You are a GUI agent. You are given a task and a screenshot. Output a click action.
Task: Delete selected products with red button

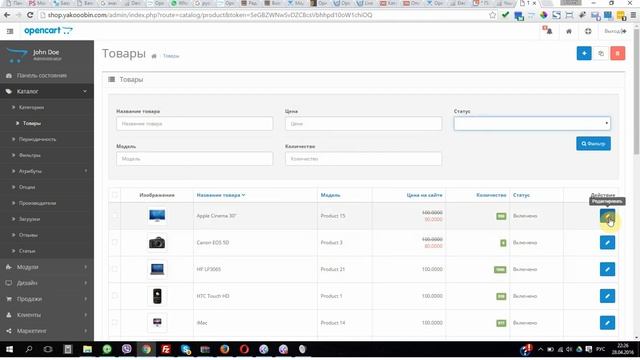618,53
